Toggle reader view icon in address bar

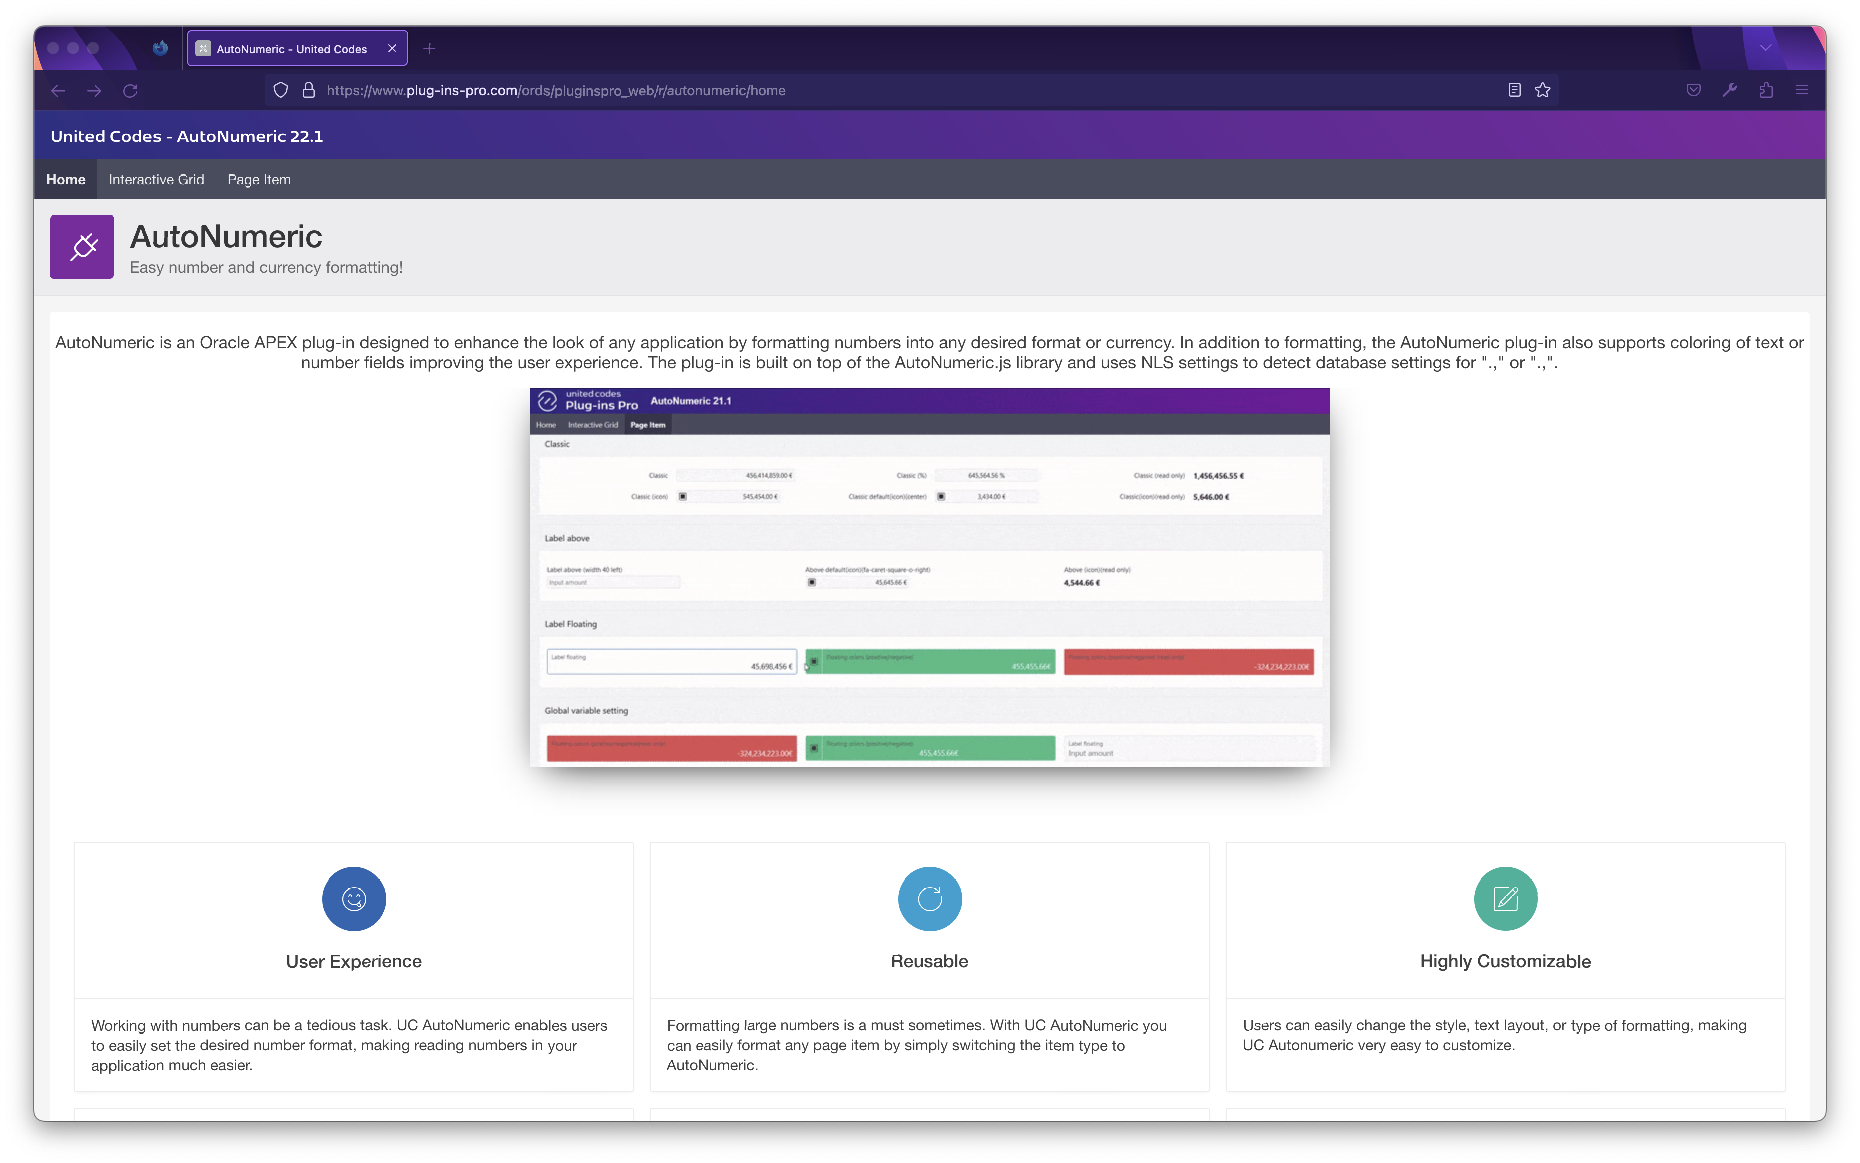1515,90
